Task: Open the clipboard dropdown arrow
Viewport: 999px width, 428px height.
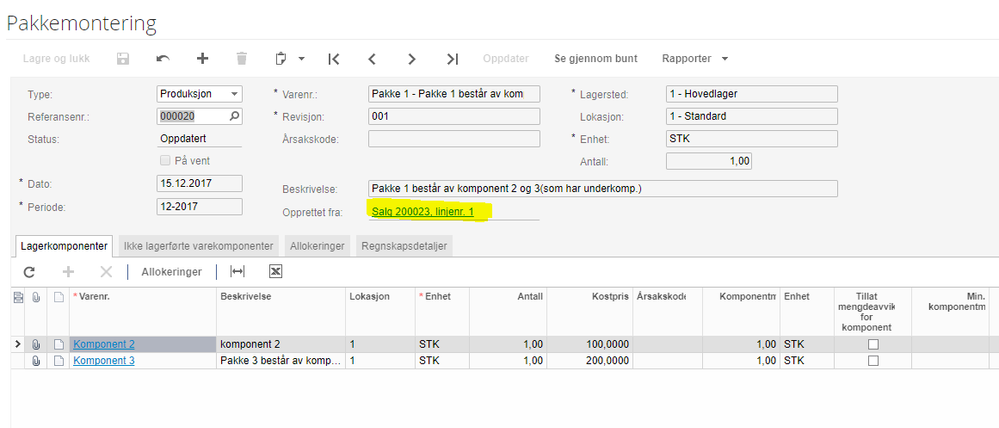Action: click(x=301, y=59)
